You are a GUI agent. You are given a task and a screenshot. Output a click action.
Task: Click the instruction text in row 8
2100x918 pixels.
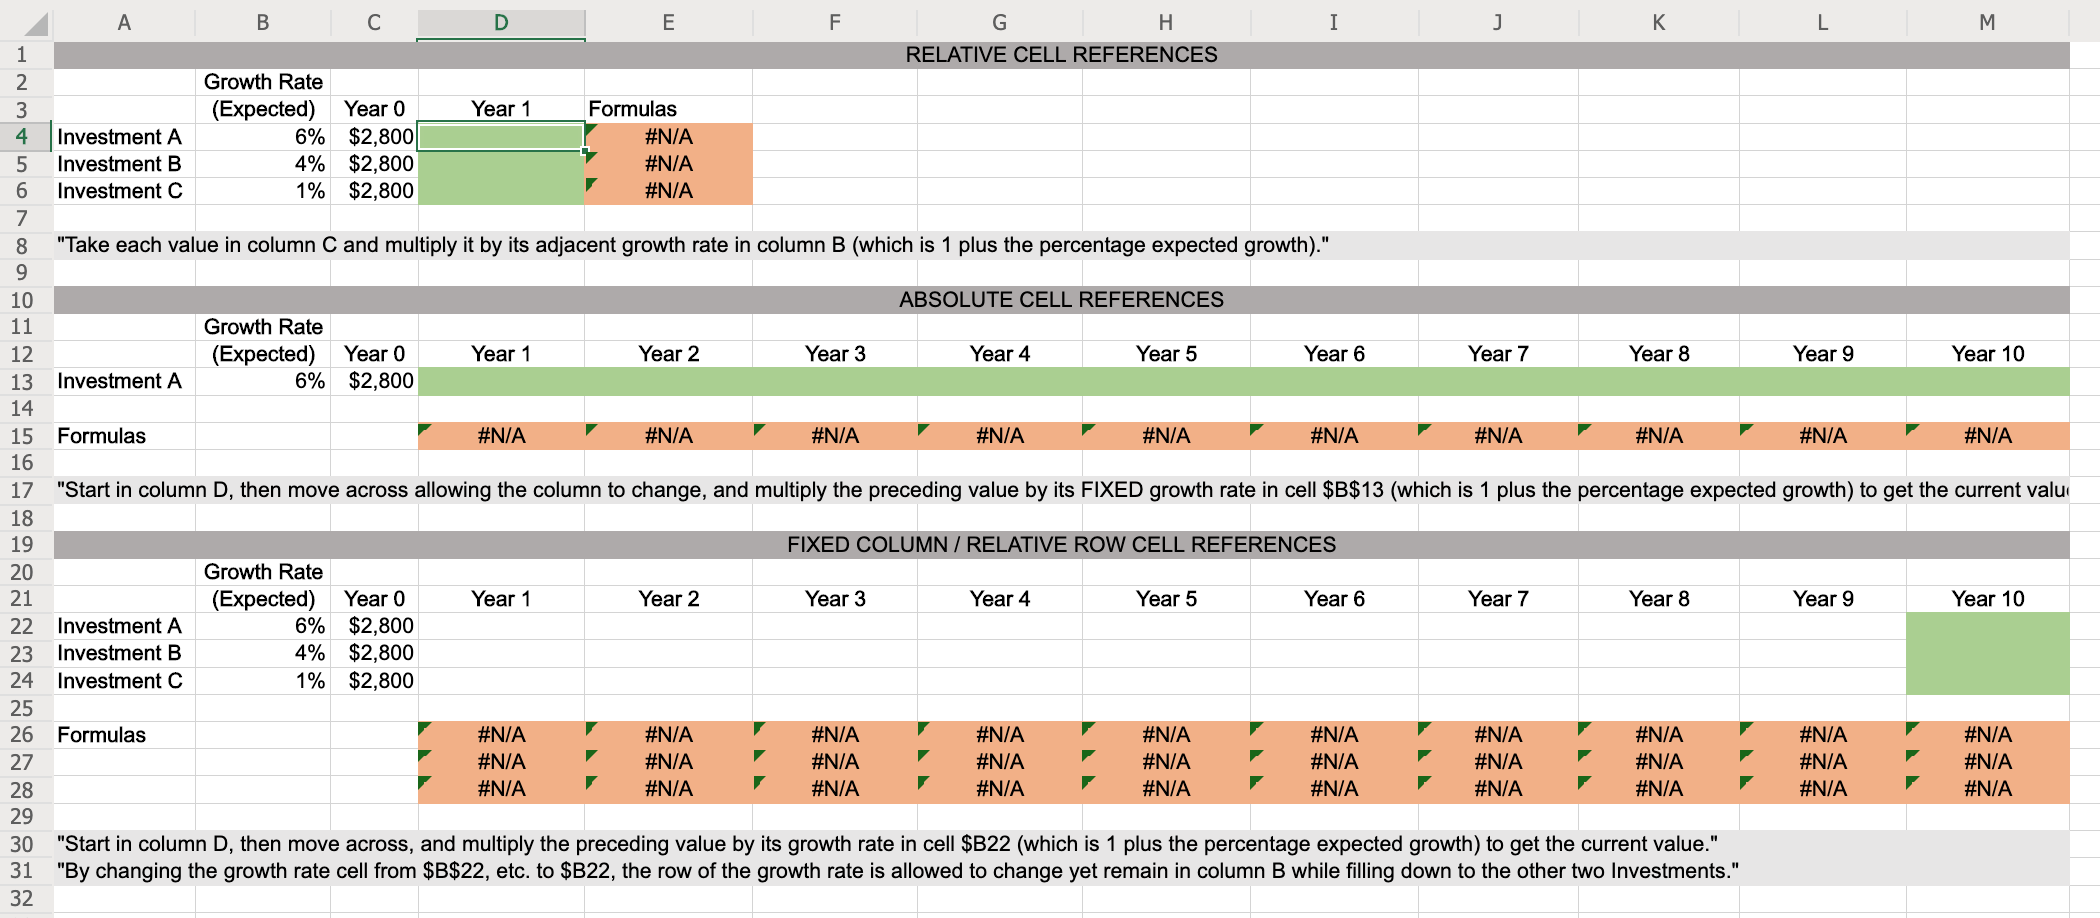point(692,246)
